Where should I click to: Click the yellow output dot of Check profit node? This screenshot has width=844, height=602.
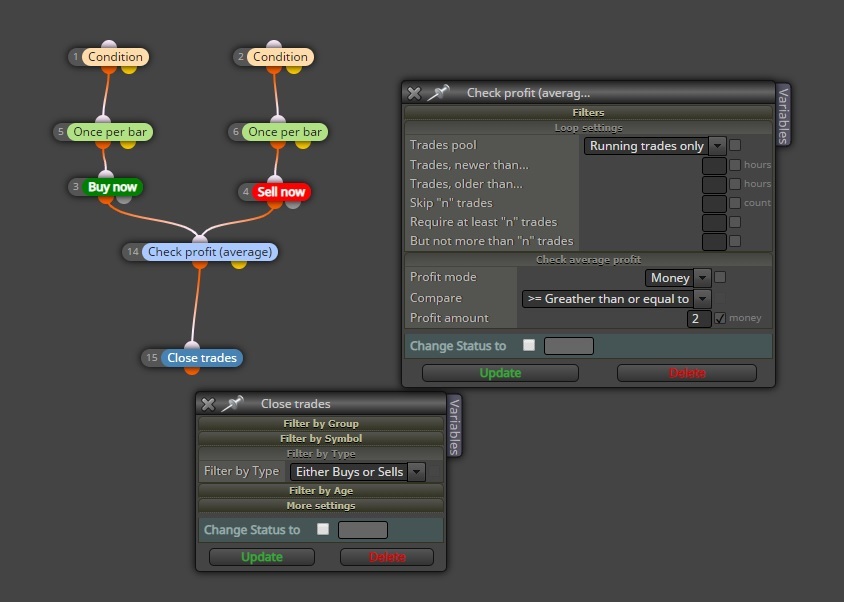point(239,264)
